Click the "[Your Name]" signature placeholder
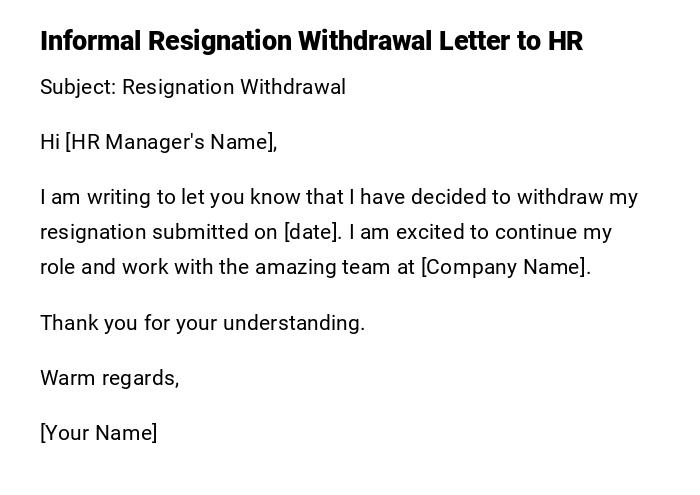The image size is (700, 495). (x=99, y=433)
